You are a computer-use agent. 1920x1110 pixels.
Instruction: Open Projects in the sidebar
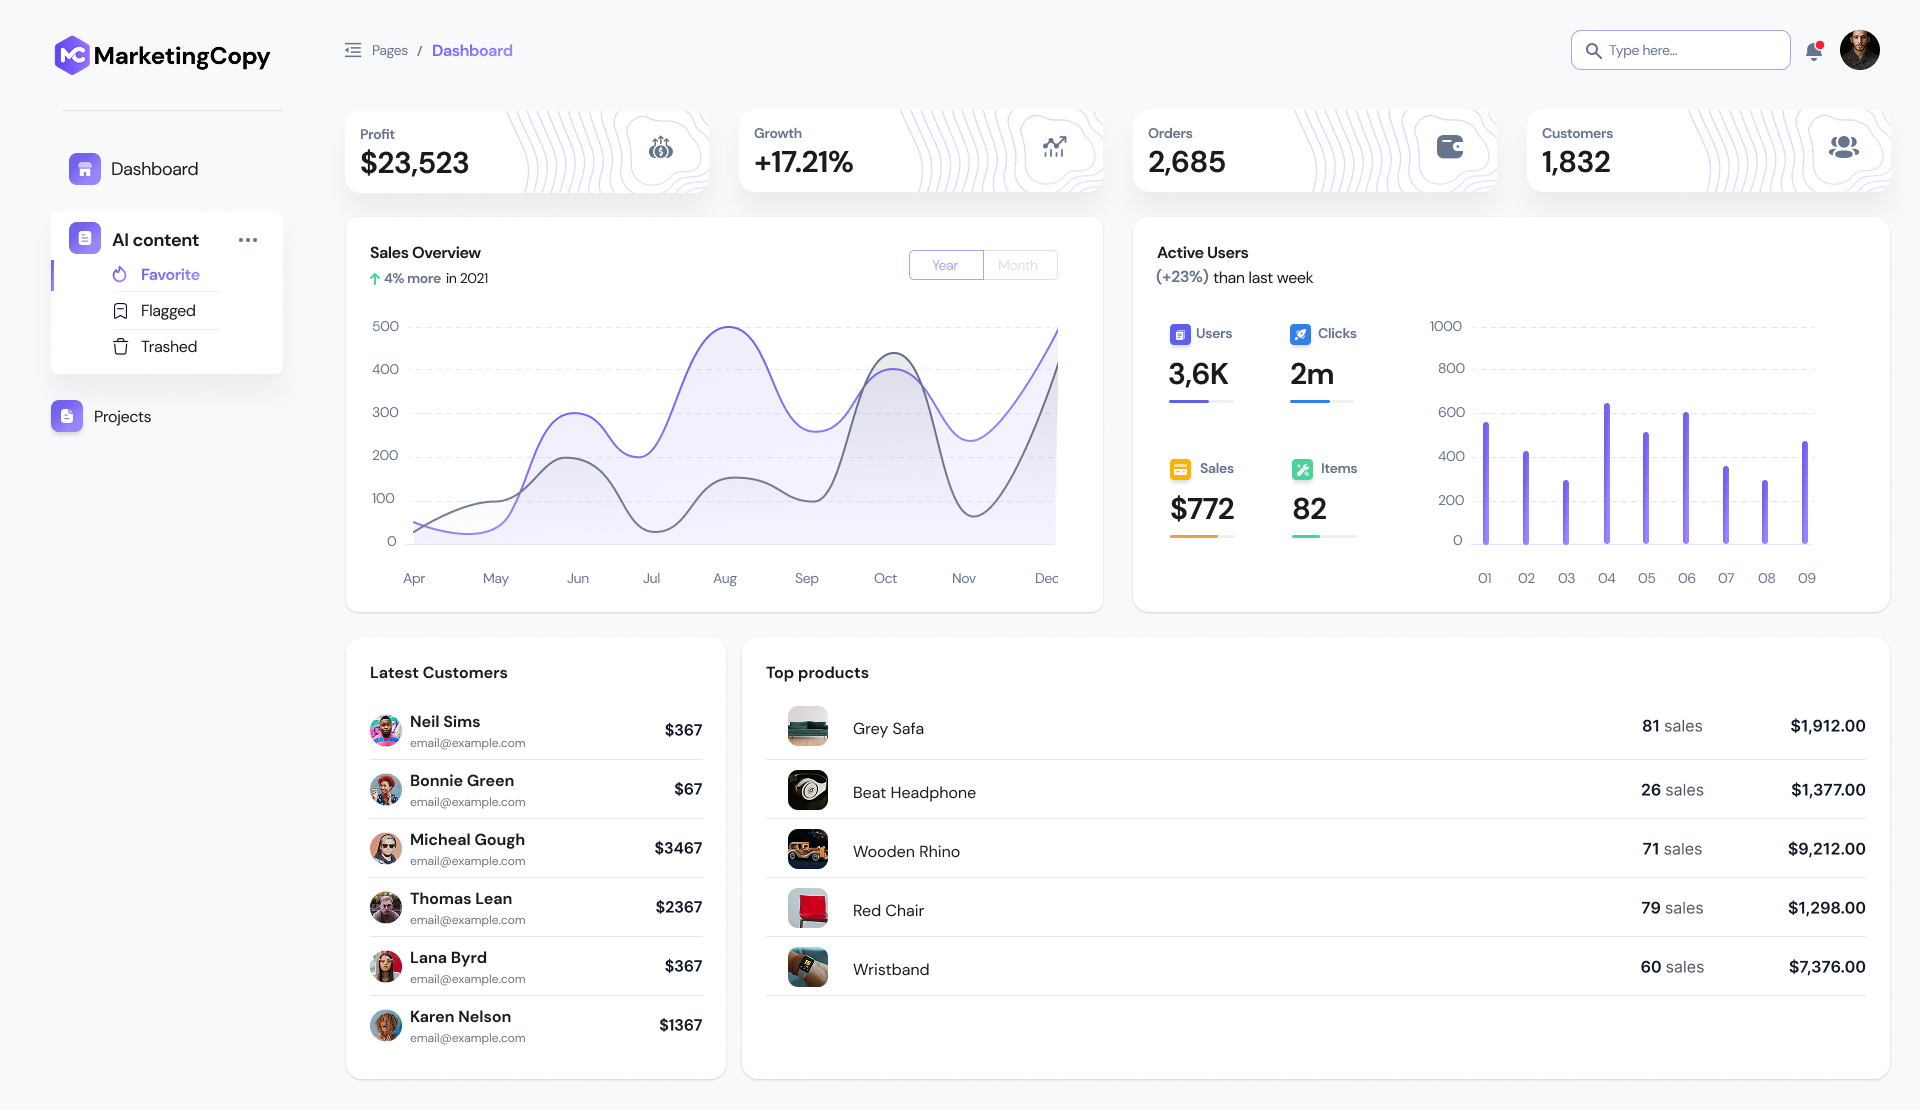point(122,417)
